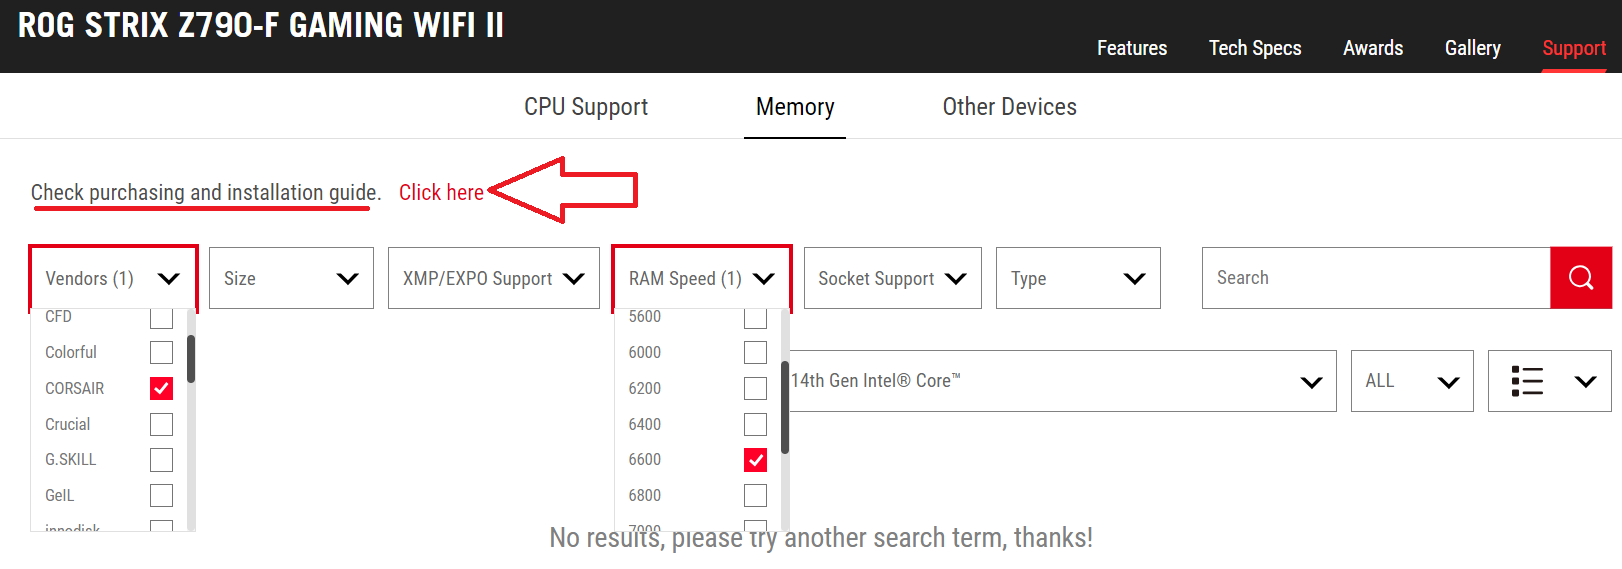Expand the Type filter dropdown

[x=1078, y=278]
